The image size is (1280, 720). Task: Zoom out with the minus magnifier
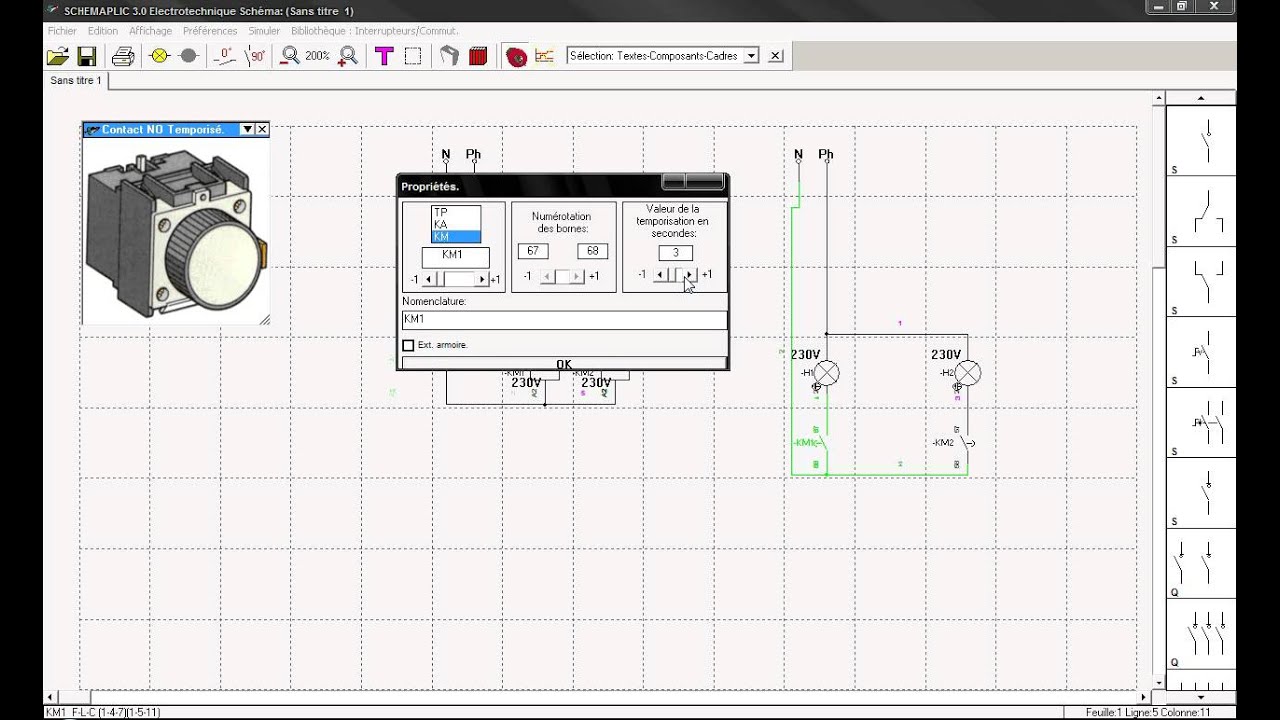click(290, 56)
